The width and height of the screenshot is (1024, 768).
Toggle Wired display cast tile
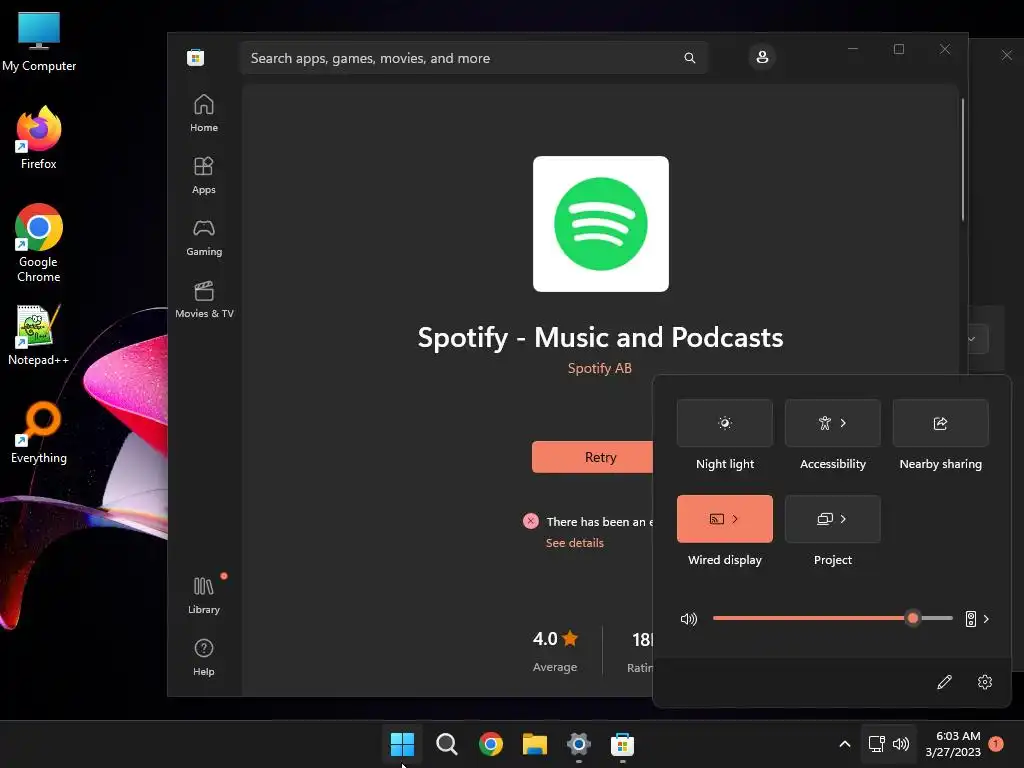pos(725,519)
